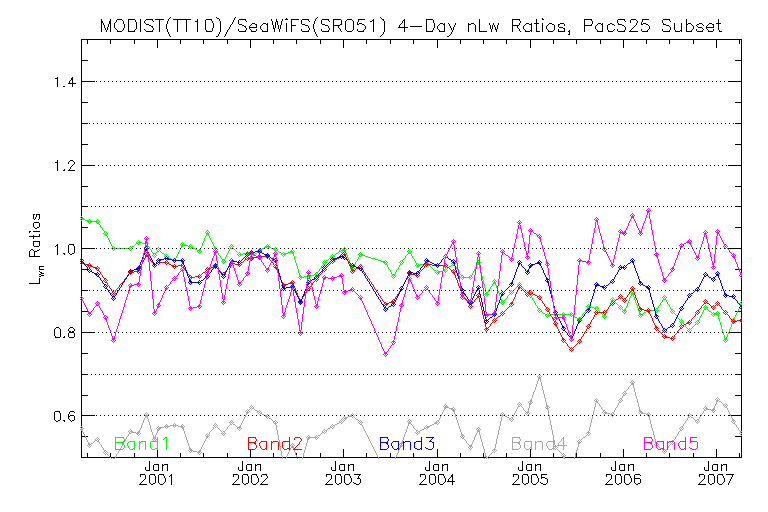Click the red Band2 legend label
The width and height of the screenshot is (768, 512).
pos(275,444)
